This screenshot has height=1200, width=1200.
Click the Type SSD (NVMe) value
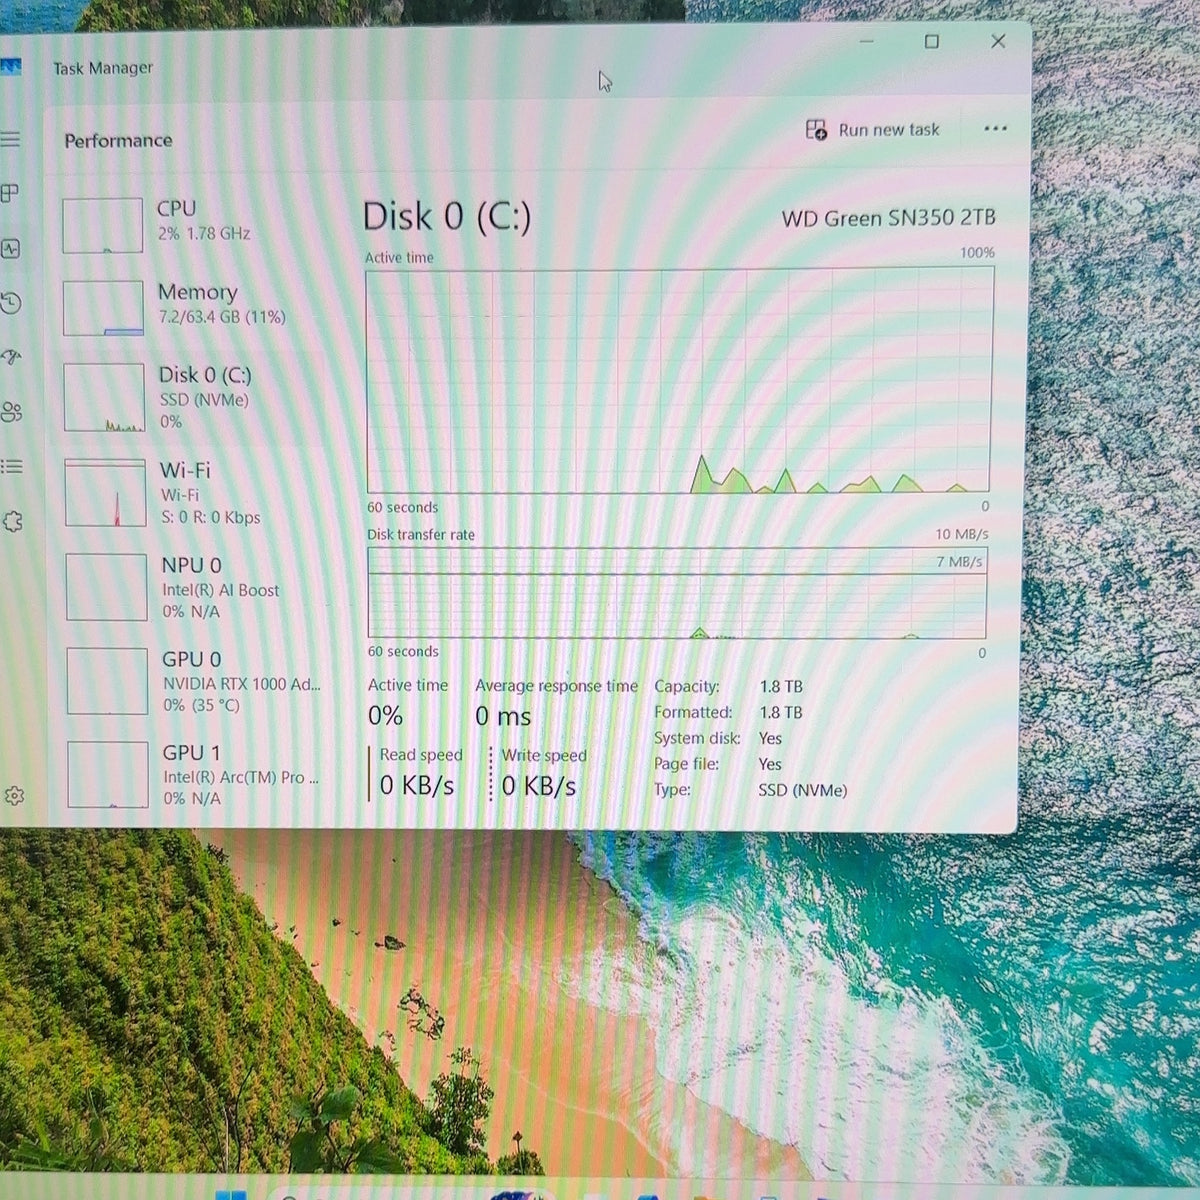[803, 790]
